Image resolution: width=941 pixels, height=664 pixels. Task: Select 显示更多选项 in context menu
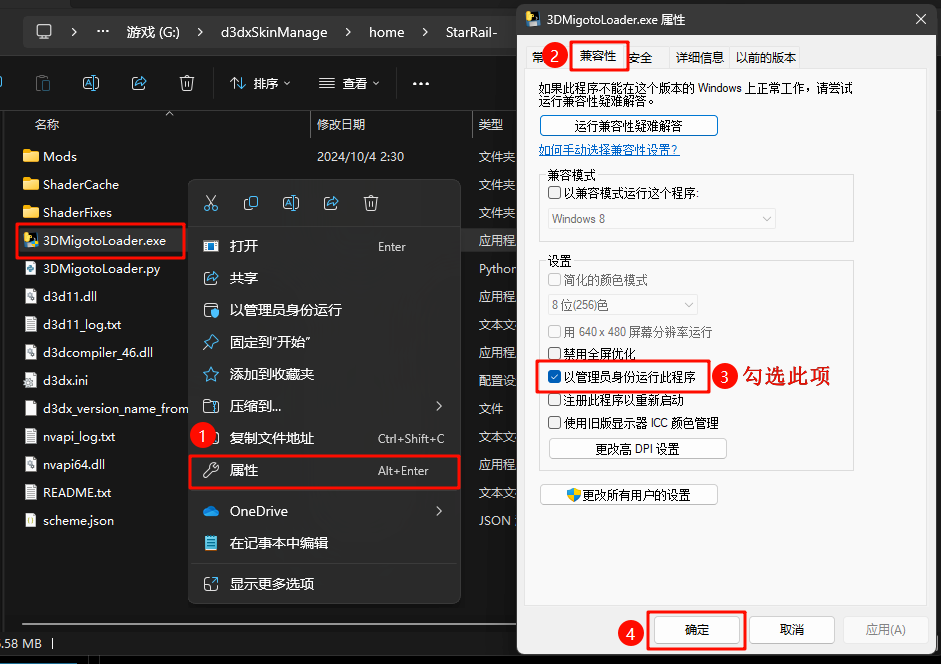pos(324,584)
